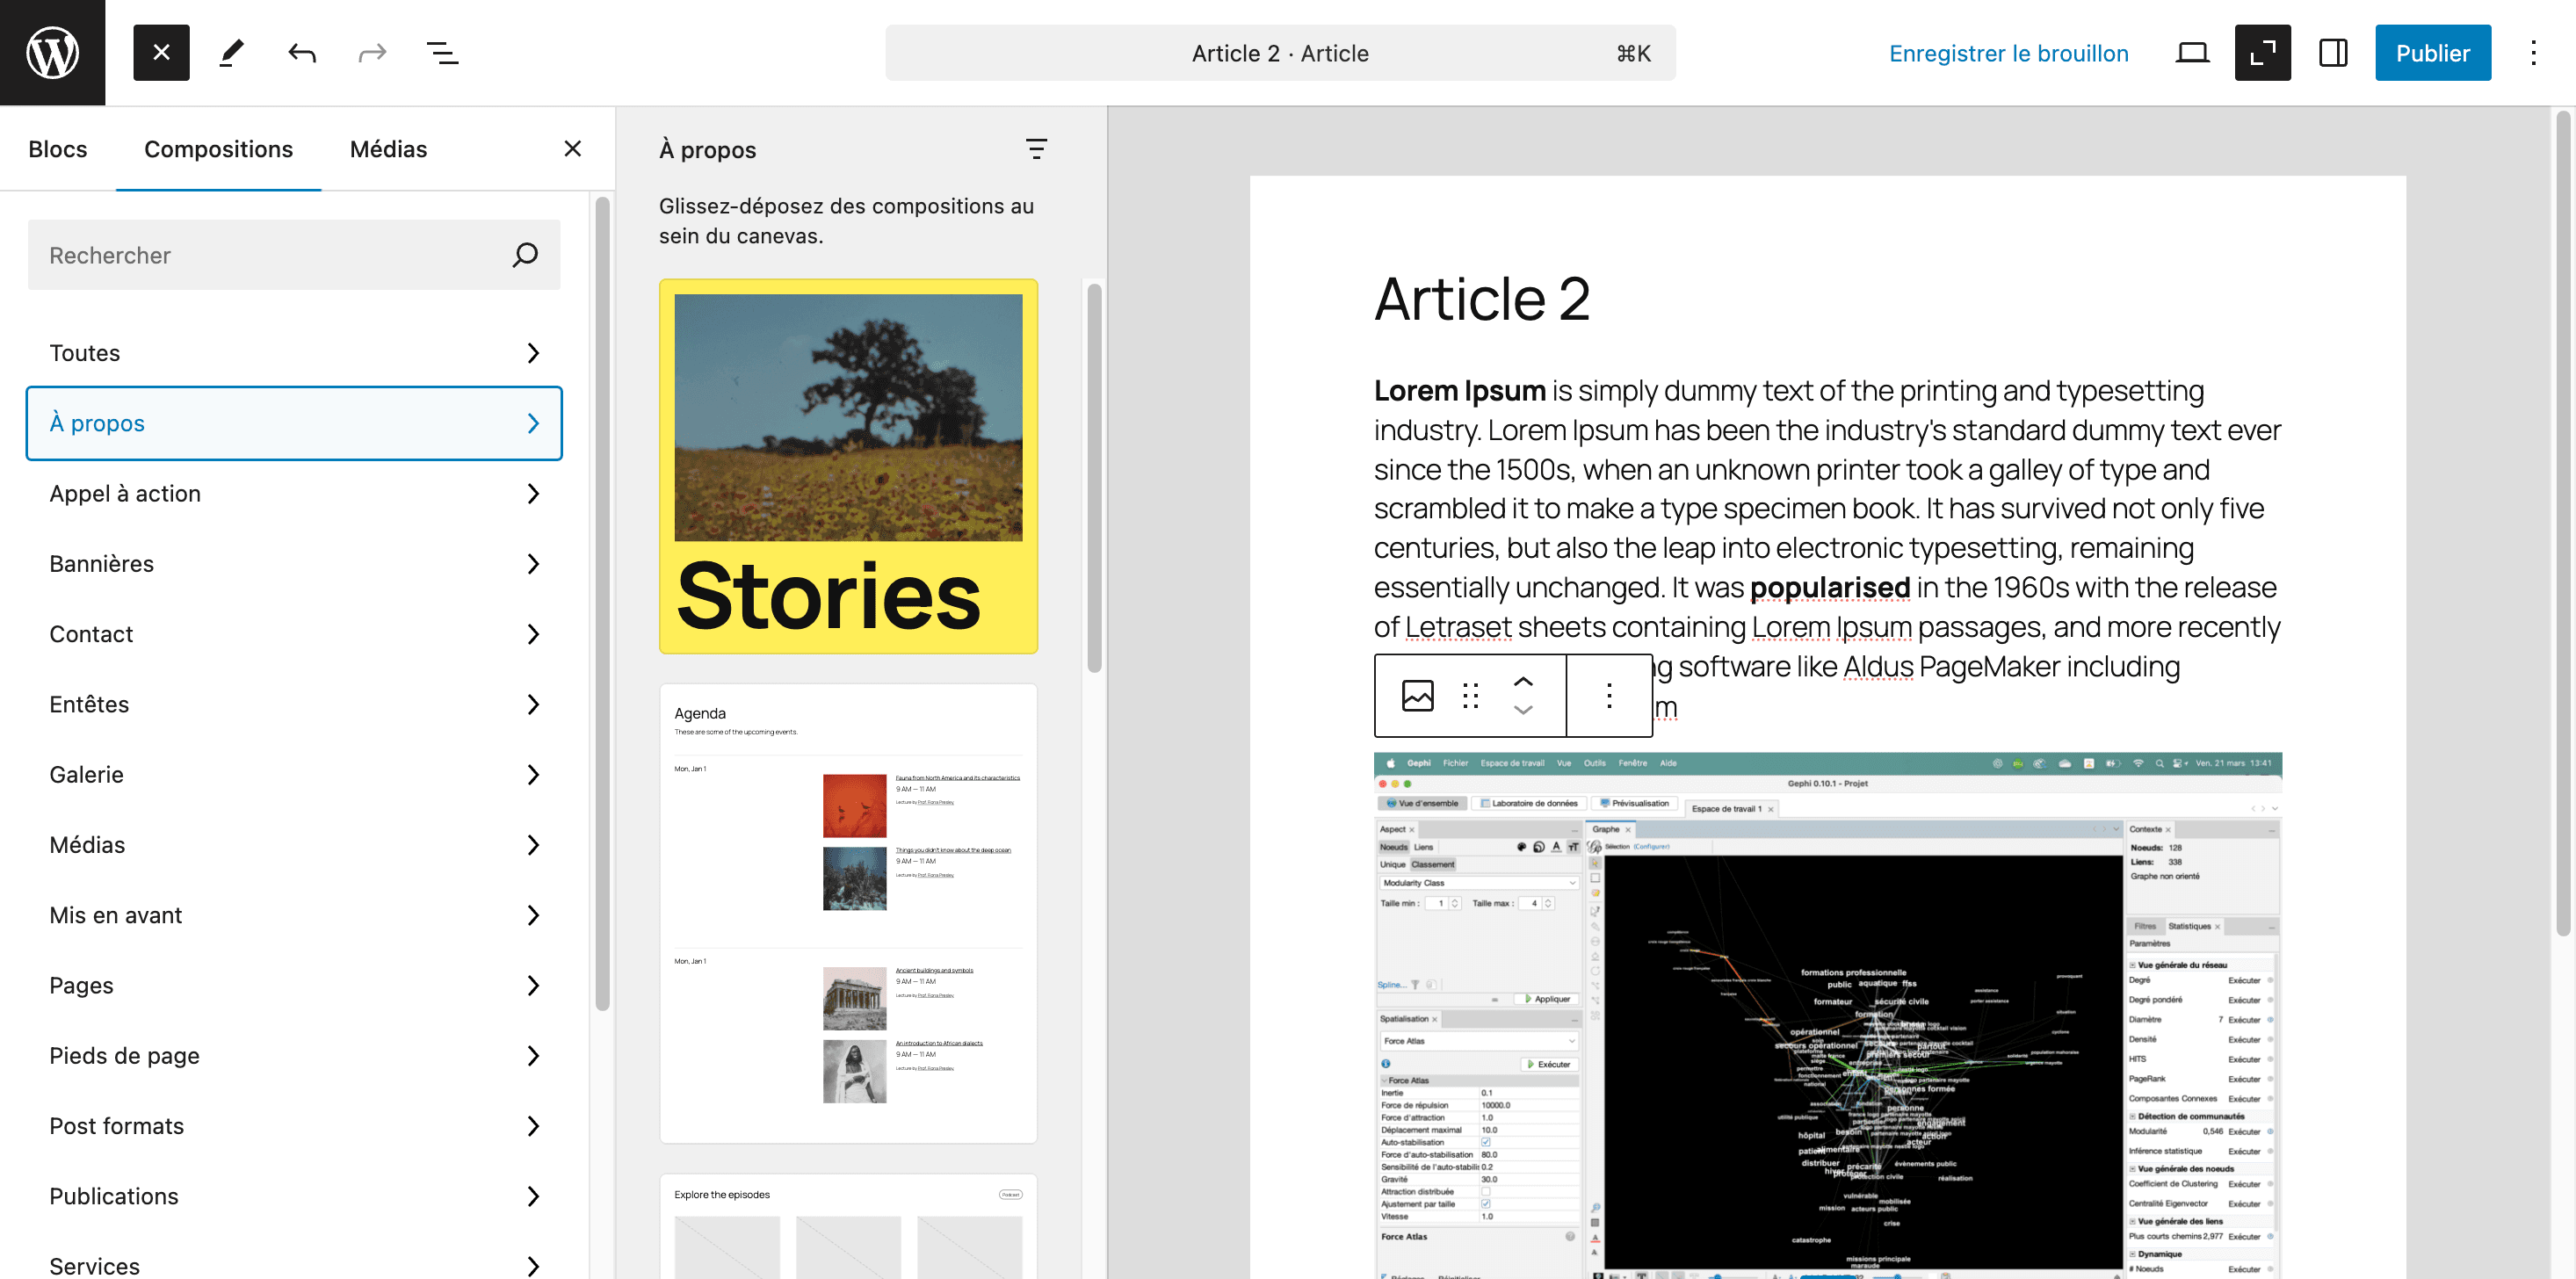Click the Redo arrow icon
The height and width of the screenshot is (1279, 2576).
[x=372, y=52]
